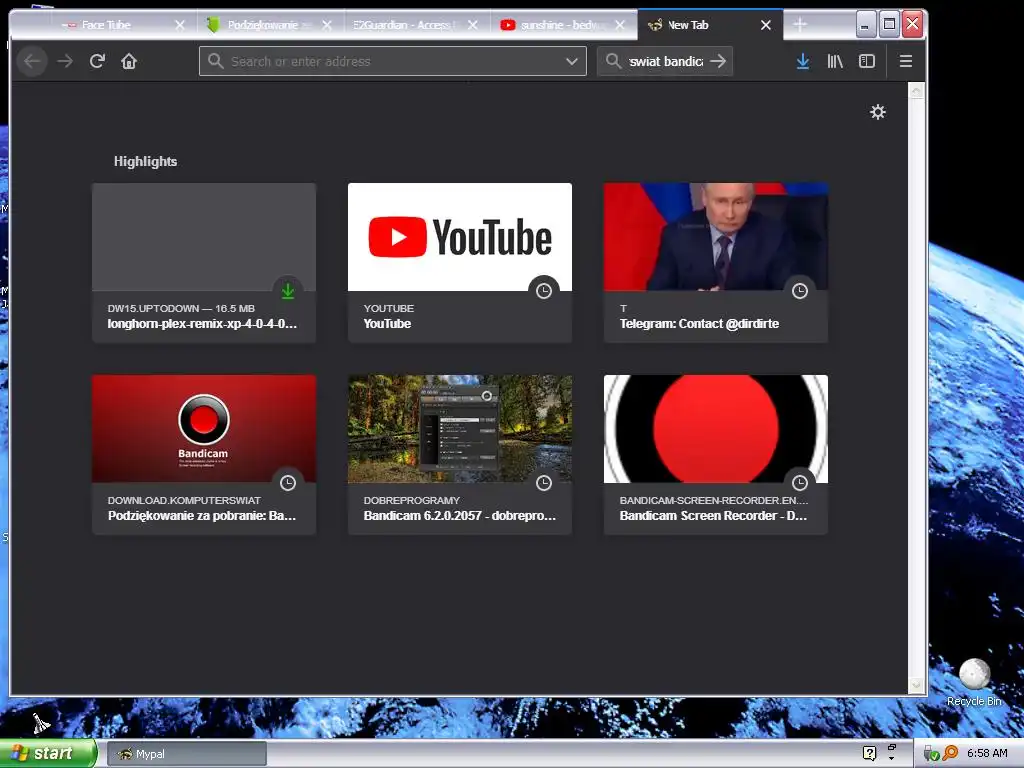Click the clock badge on dobreprogramy tile

tap(544, 483)
